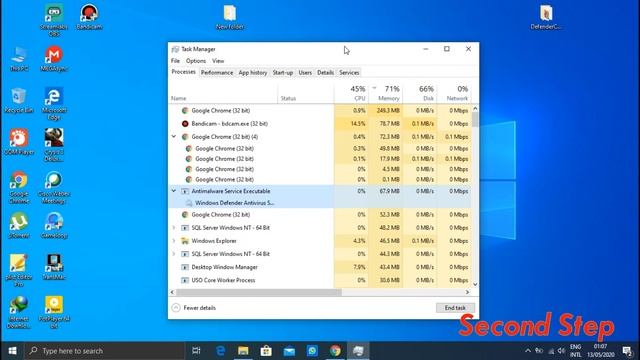
Task: Switch to the Start-up tab
Action: (283, 73)
